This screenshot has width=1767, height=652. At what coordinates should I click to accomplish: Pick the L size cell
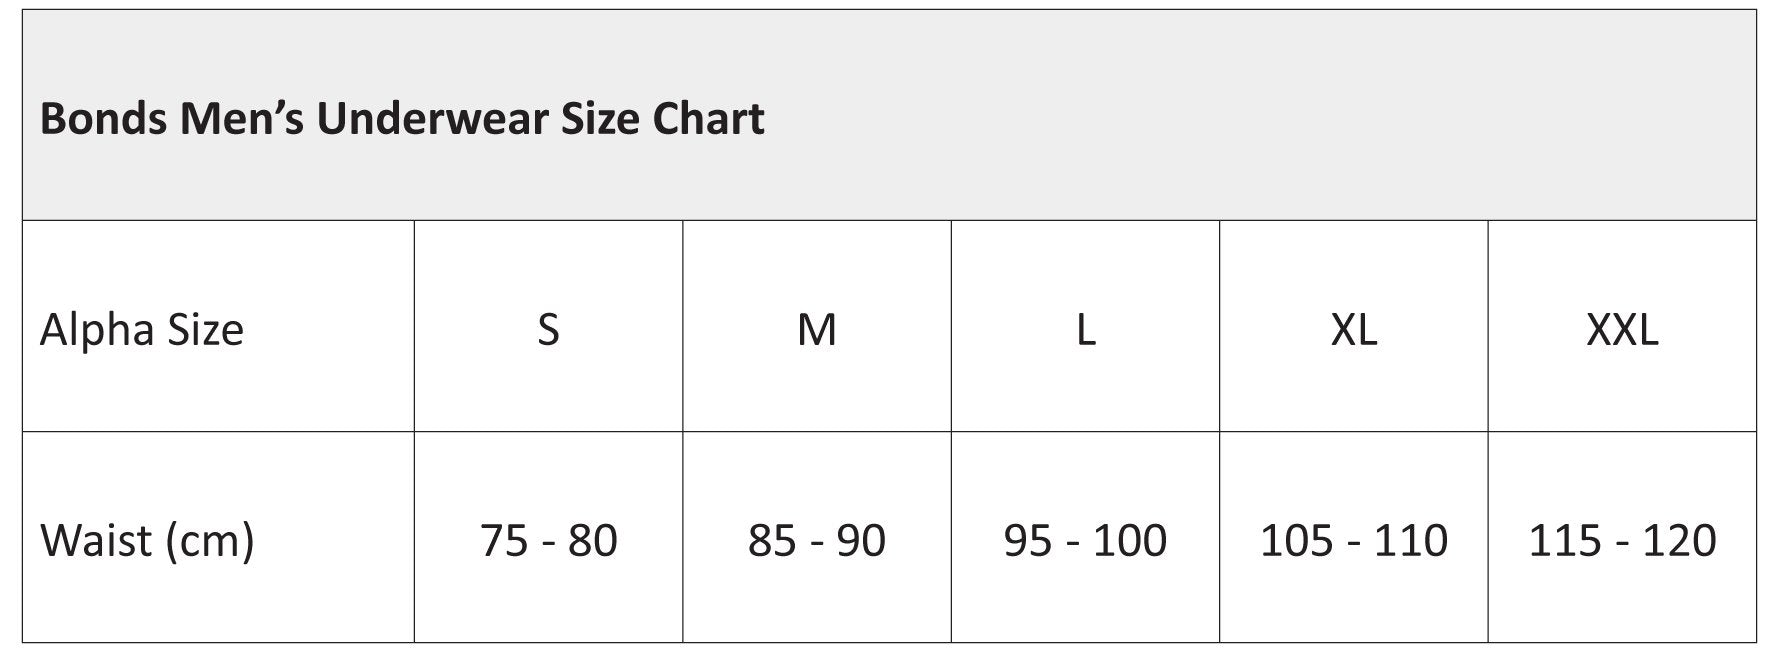tap(1085, 330)
